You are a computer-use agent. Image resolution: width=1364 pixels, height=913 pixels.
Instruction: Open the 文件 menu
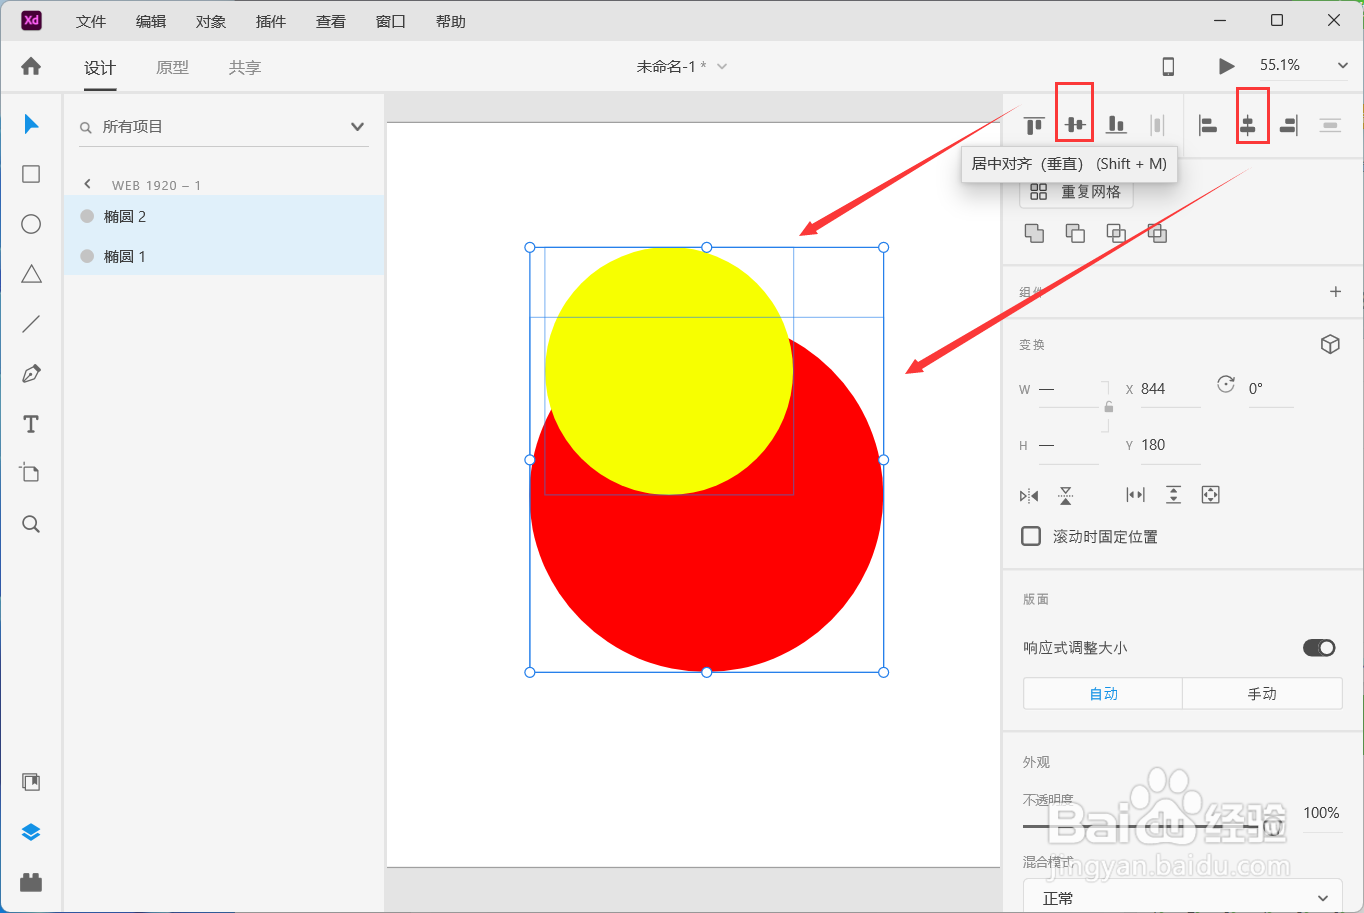click(91, 21)
